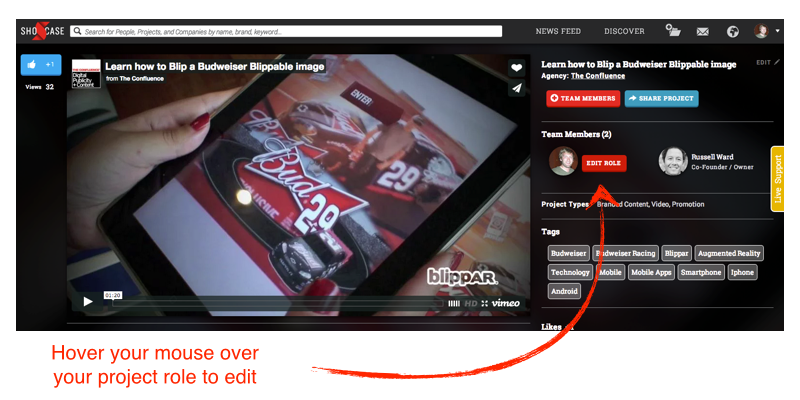This screenshot has height=400, width=800.
Task: Click the Edit pencil link
Action: (x=768, y=63)
